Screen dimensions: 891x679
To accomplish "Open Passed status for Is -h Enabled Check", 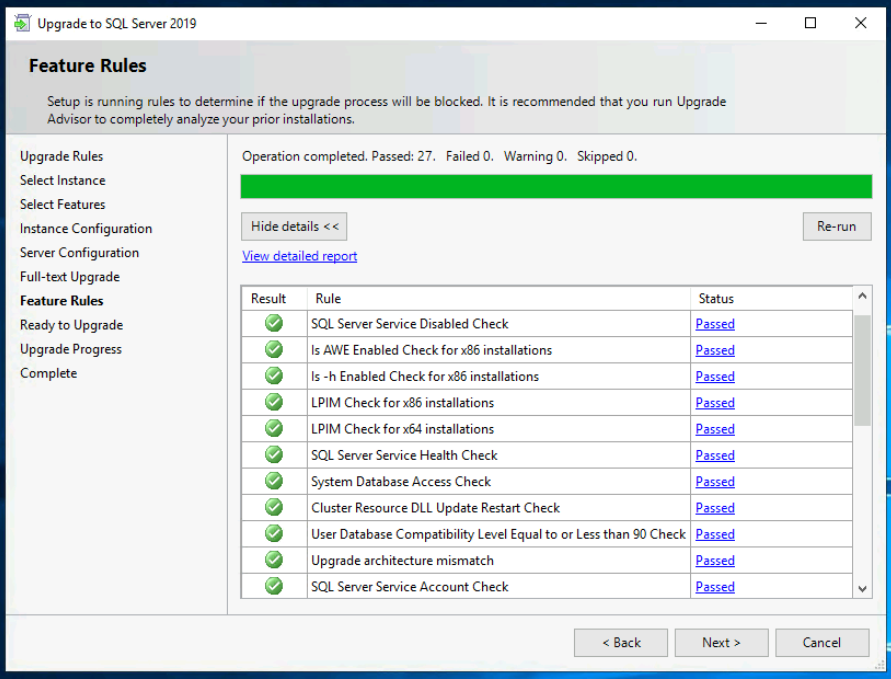I will coord(715,376).
